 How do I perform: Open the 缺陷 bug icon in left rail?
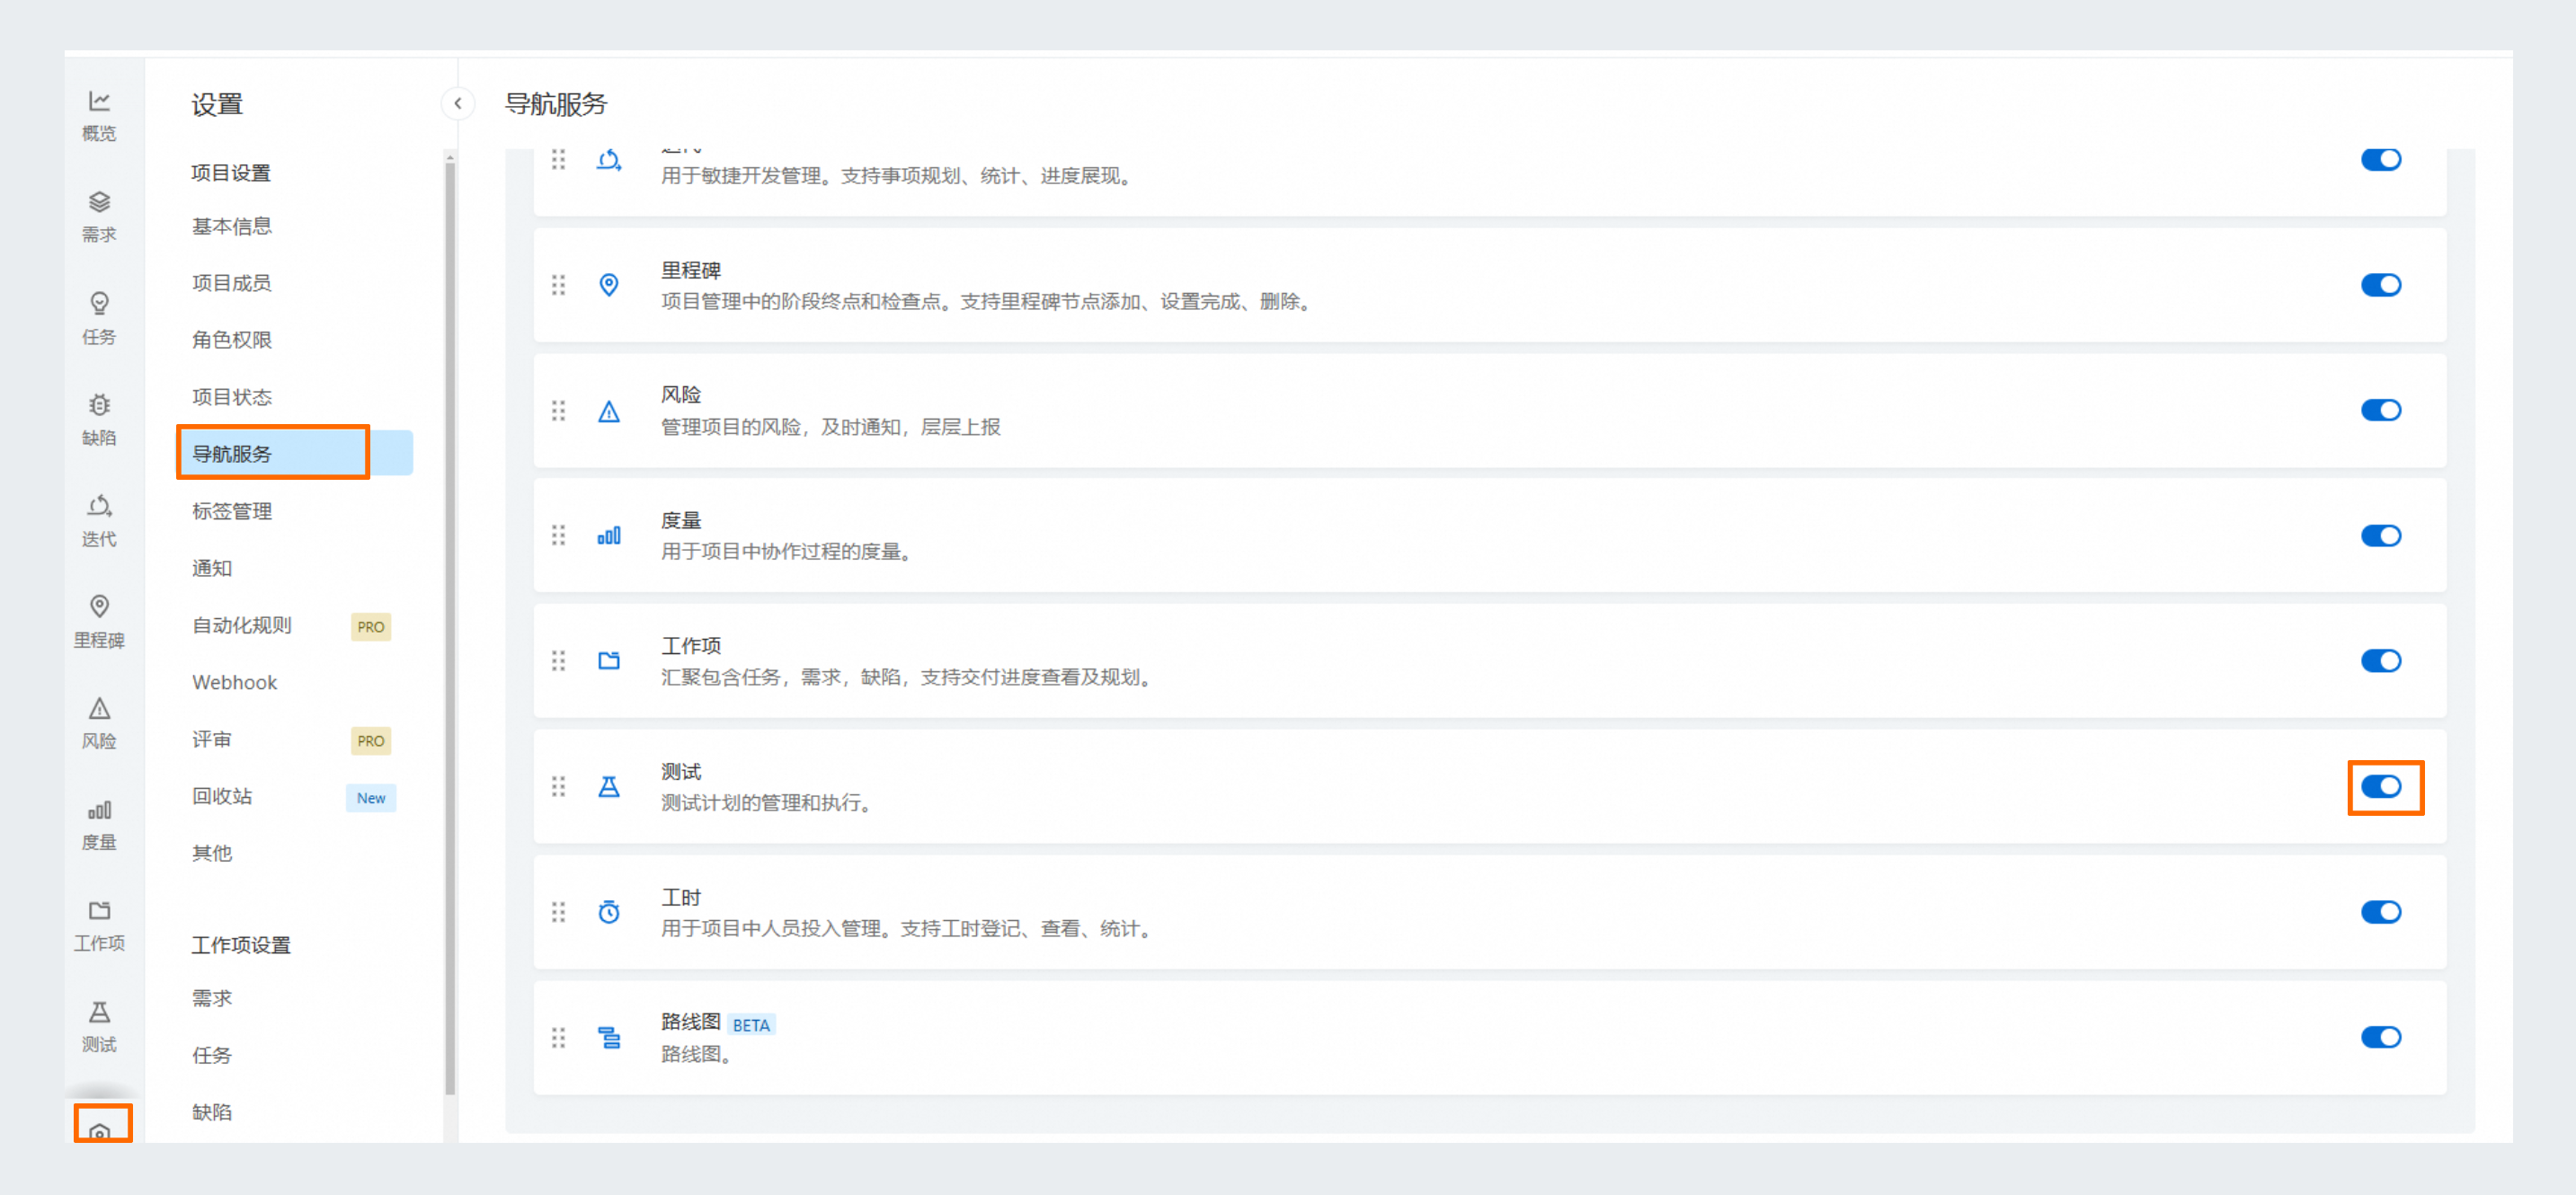click(x=99, y=420)
